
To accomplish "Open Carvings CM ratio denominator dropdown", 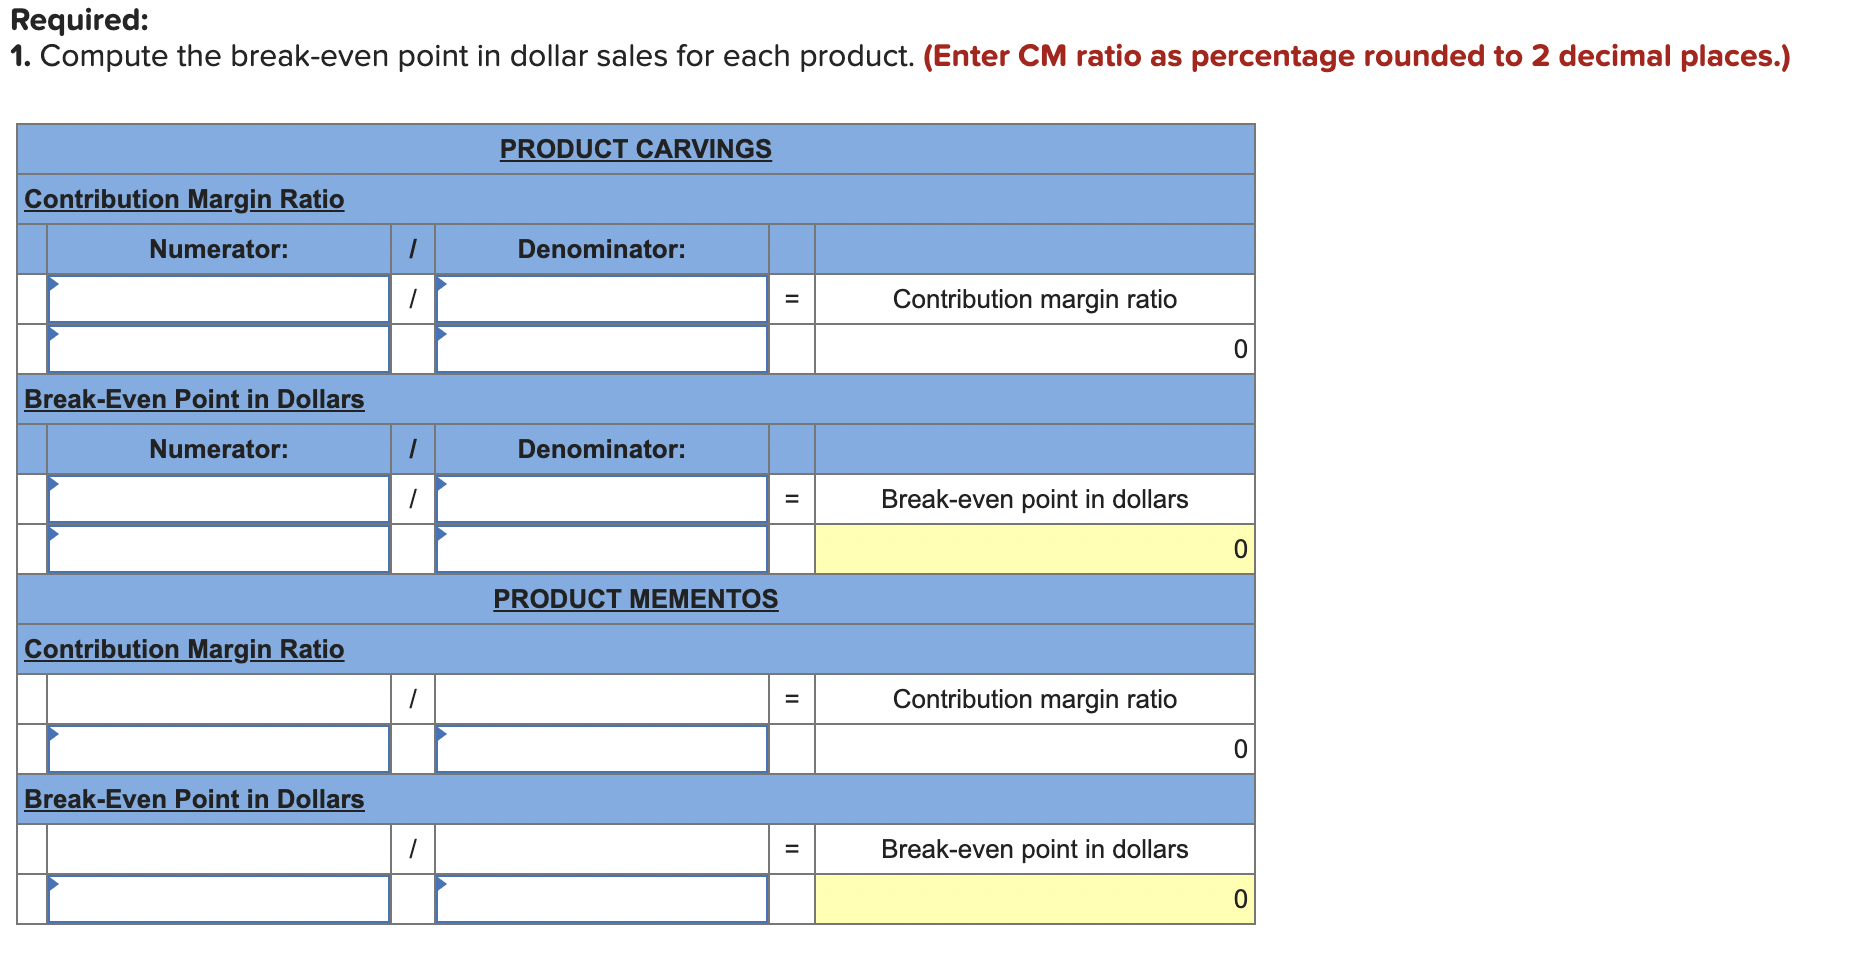I will click(x=602, y=299).
